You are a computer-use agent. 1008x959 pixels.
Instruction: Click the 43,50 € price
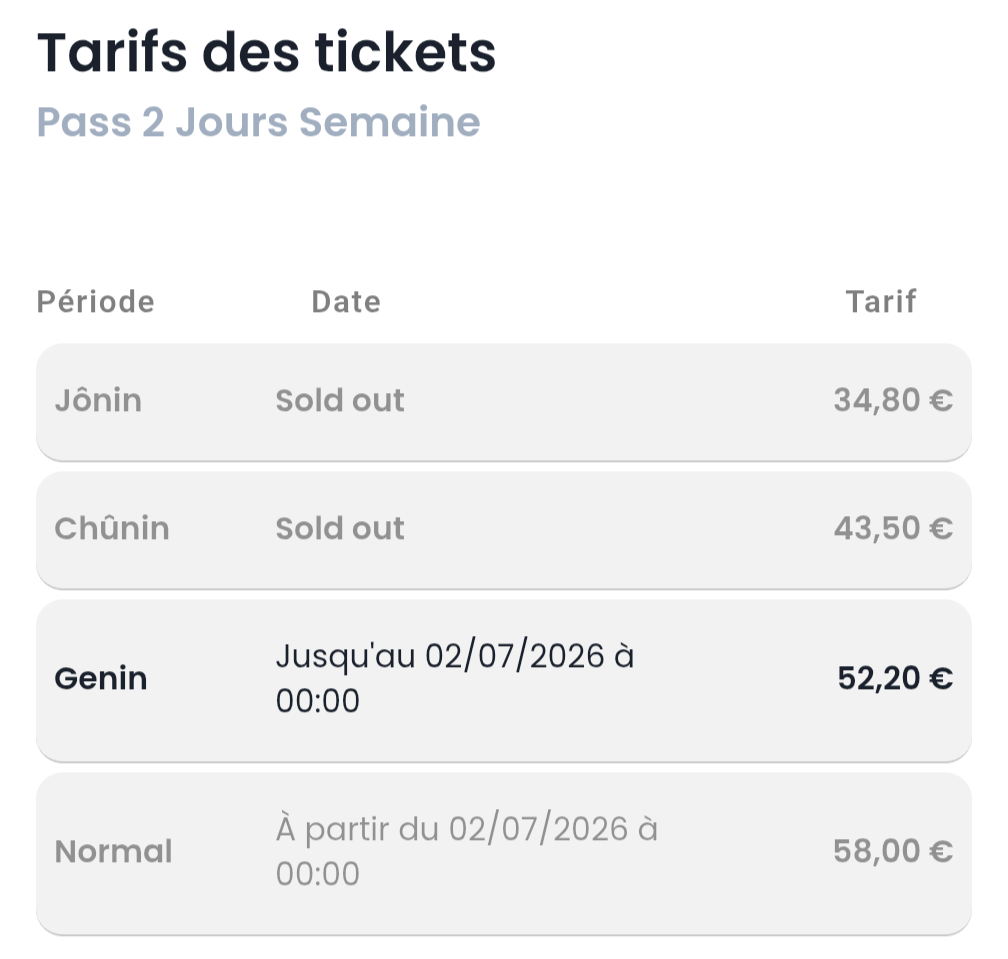[x=892, y=528]
